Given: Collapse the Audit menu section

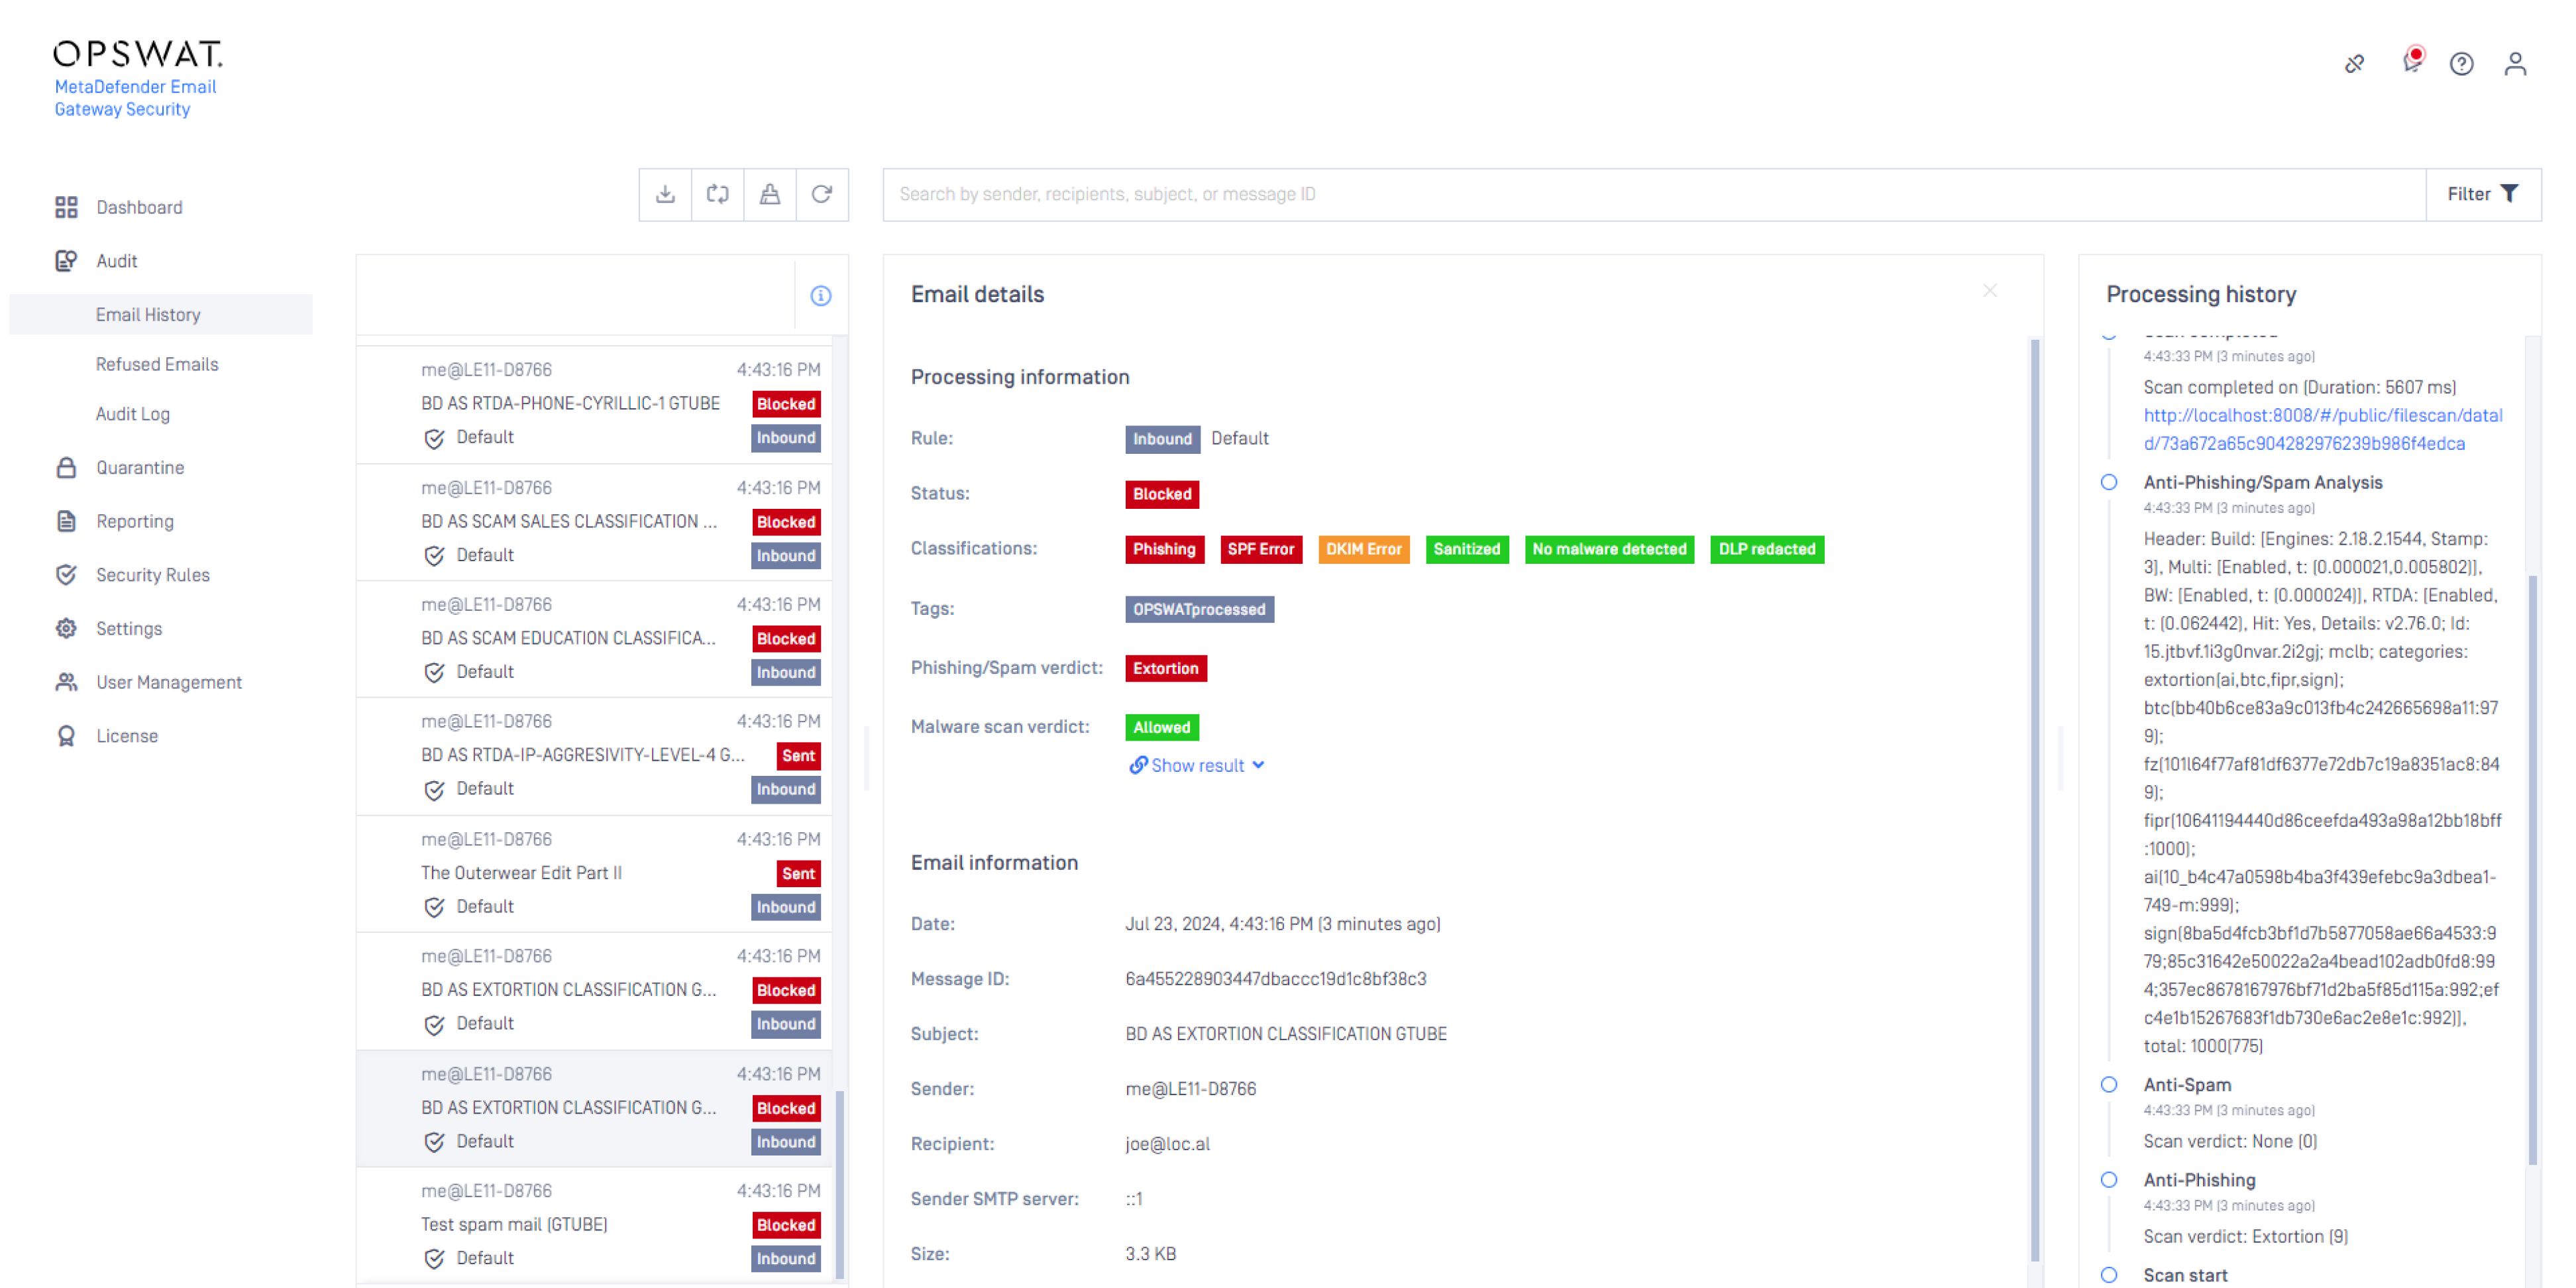Looking at the screenshot, I should point(116,261).
